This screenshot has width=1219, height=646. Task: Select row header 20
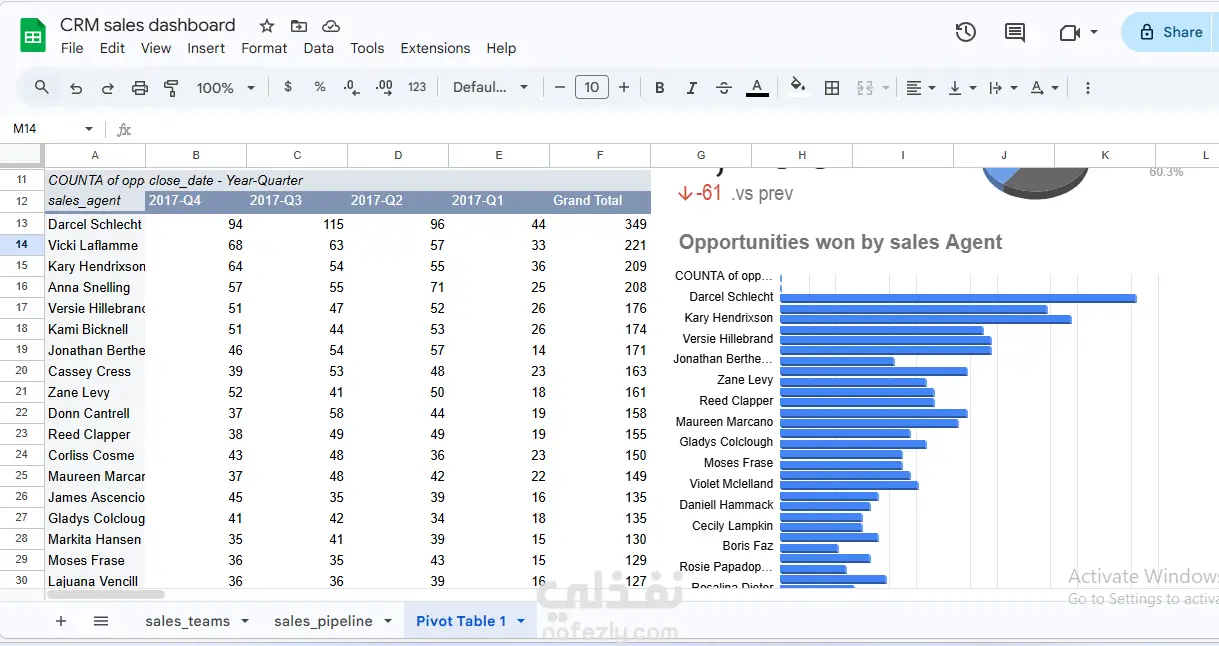[x=22, y=371]
